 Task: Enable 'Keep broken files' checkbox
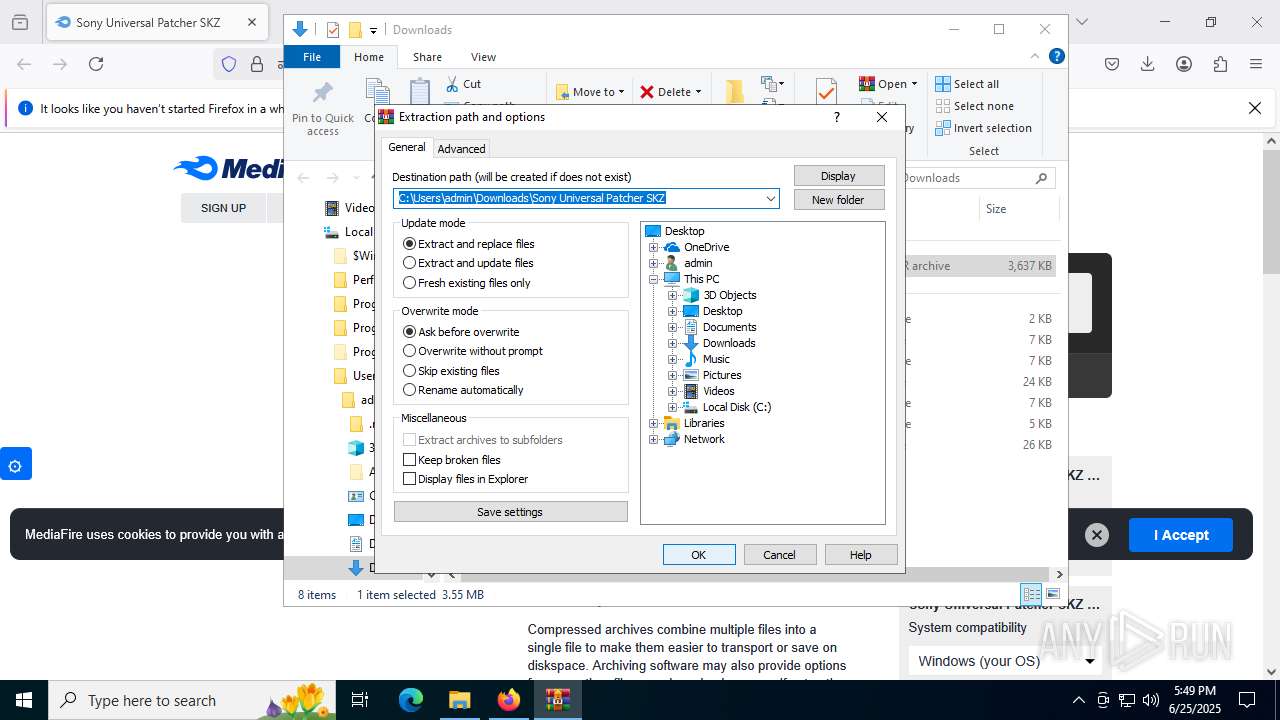(x=409, y=460)
